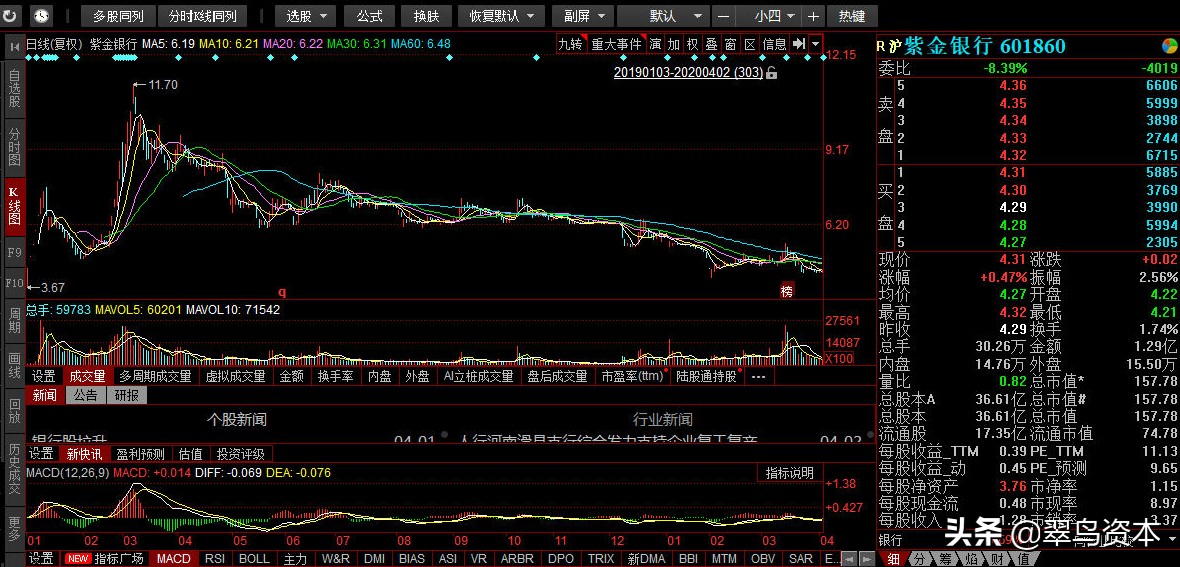This screenshot has height=567, width=1180.
Task: Select F9 in left sidebar
Action: point(14,252)
